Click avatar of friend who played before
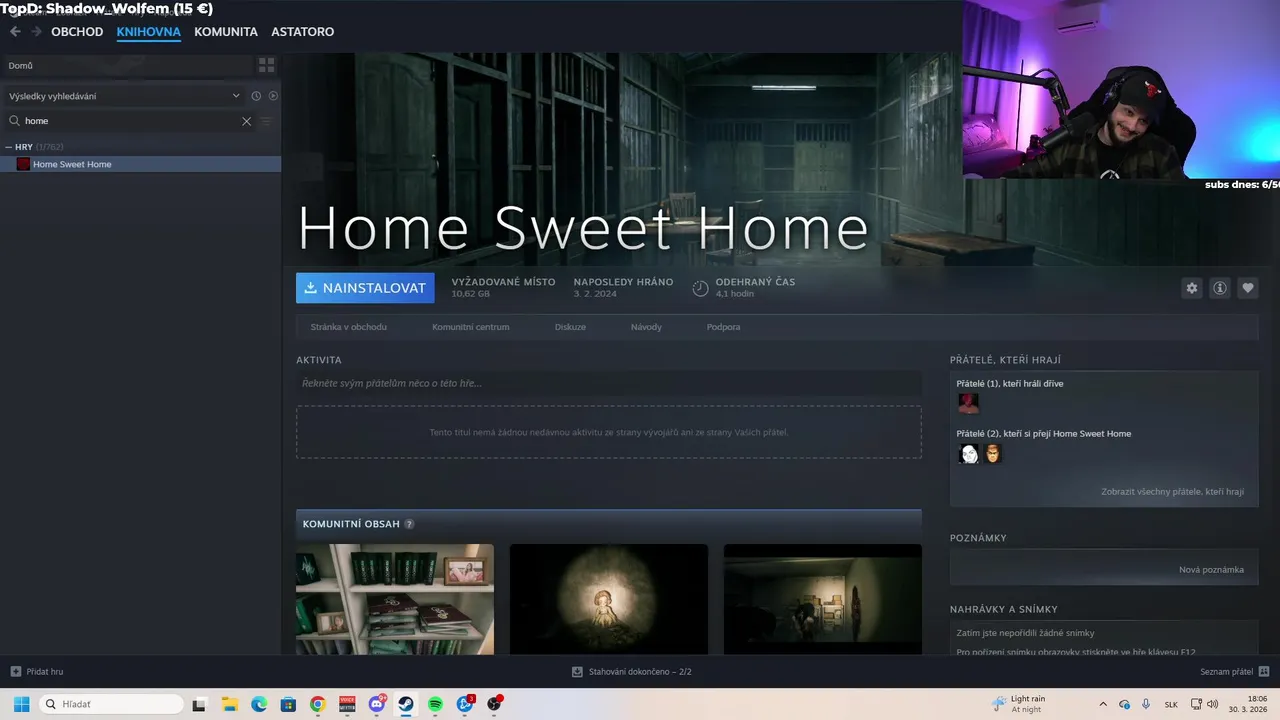This screenshot has width=1280, height=720. tap(968, 403)
